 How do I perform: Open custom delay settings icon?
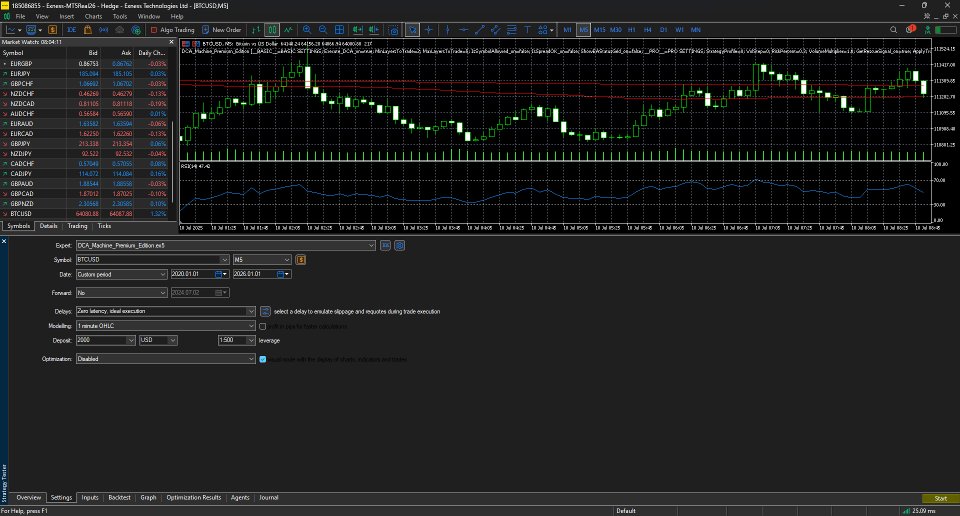(265, 312)
